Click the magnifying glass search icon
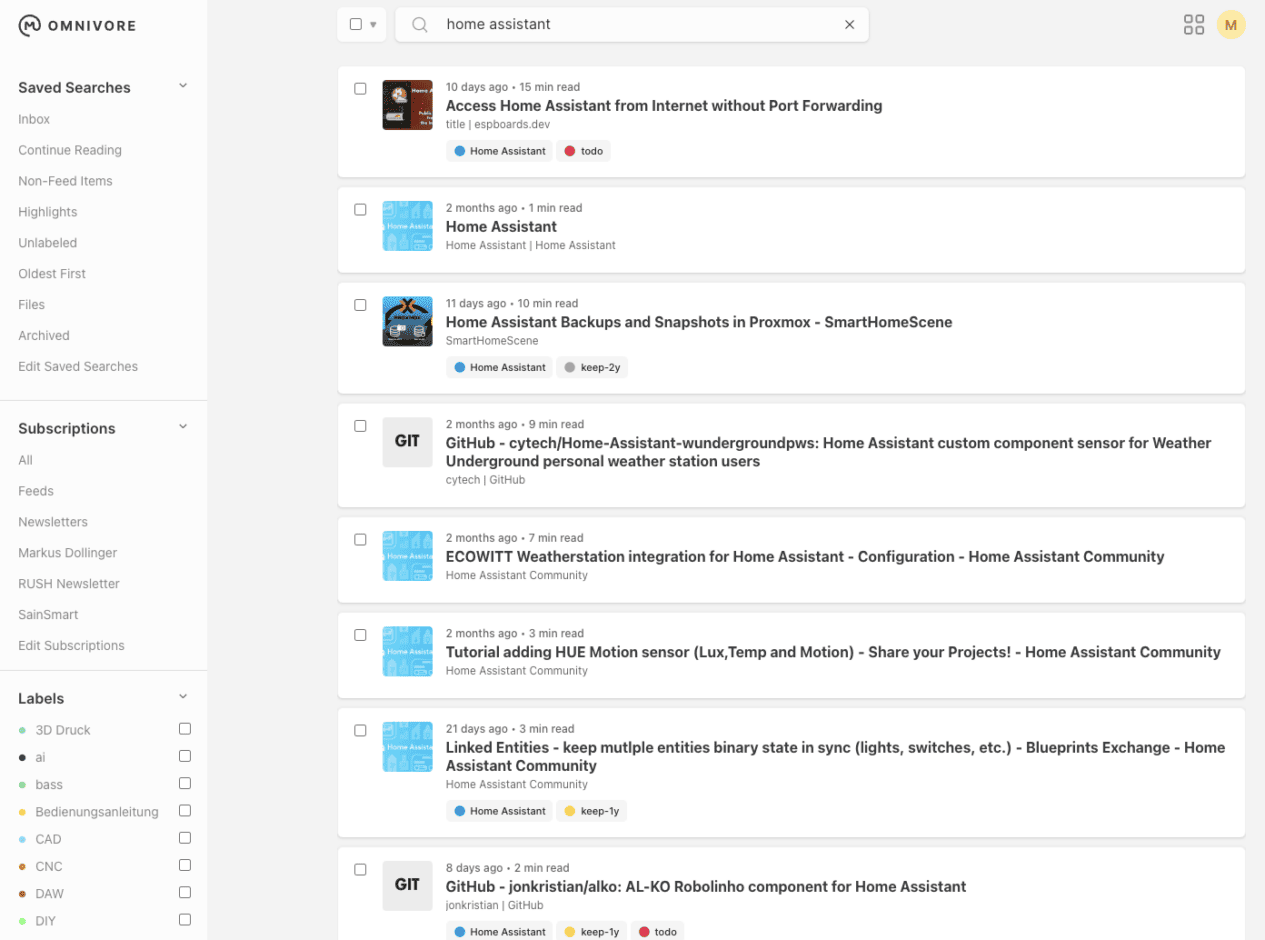The width and height of the screenshot is (1265, 940). click(x=420, y=25)
